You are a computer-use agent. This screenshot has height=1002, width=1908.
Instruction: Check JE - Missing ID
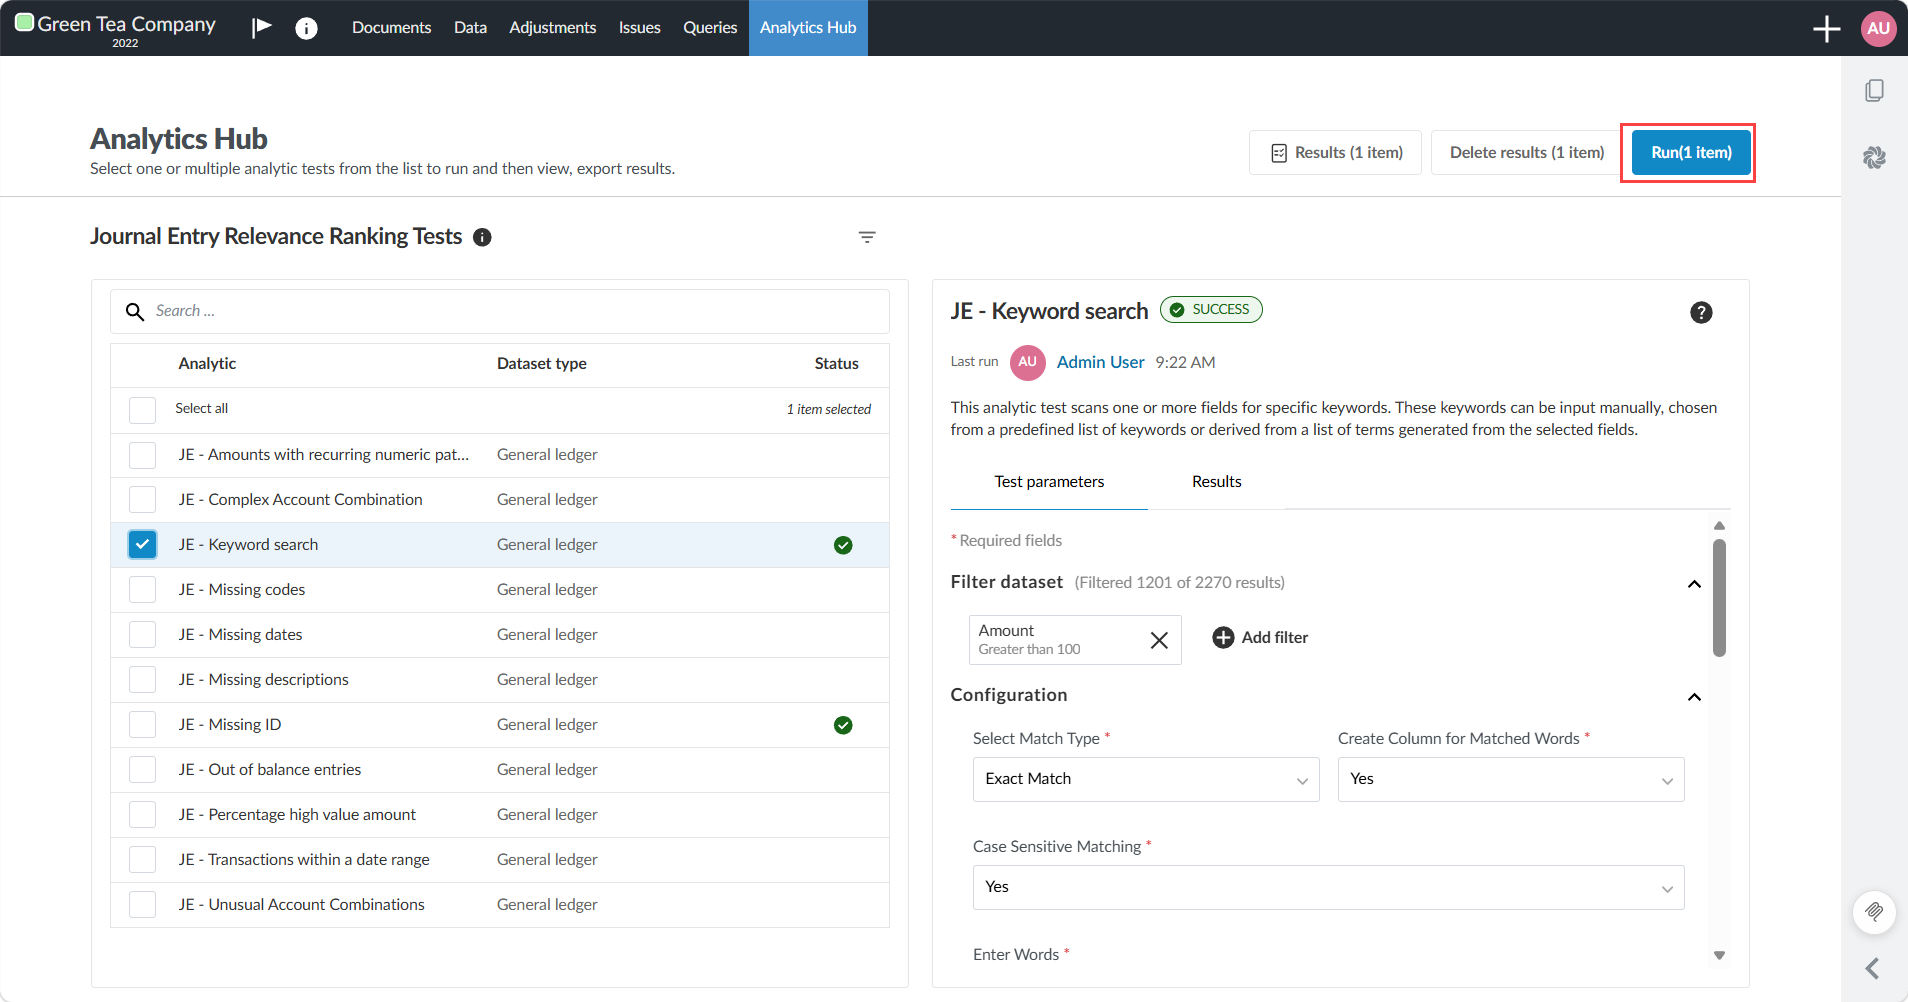tap(142, 725)
